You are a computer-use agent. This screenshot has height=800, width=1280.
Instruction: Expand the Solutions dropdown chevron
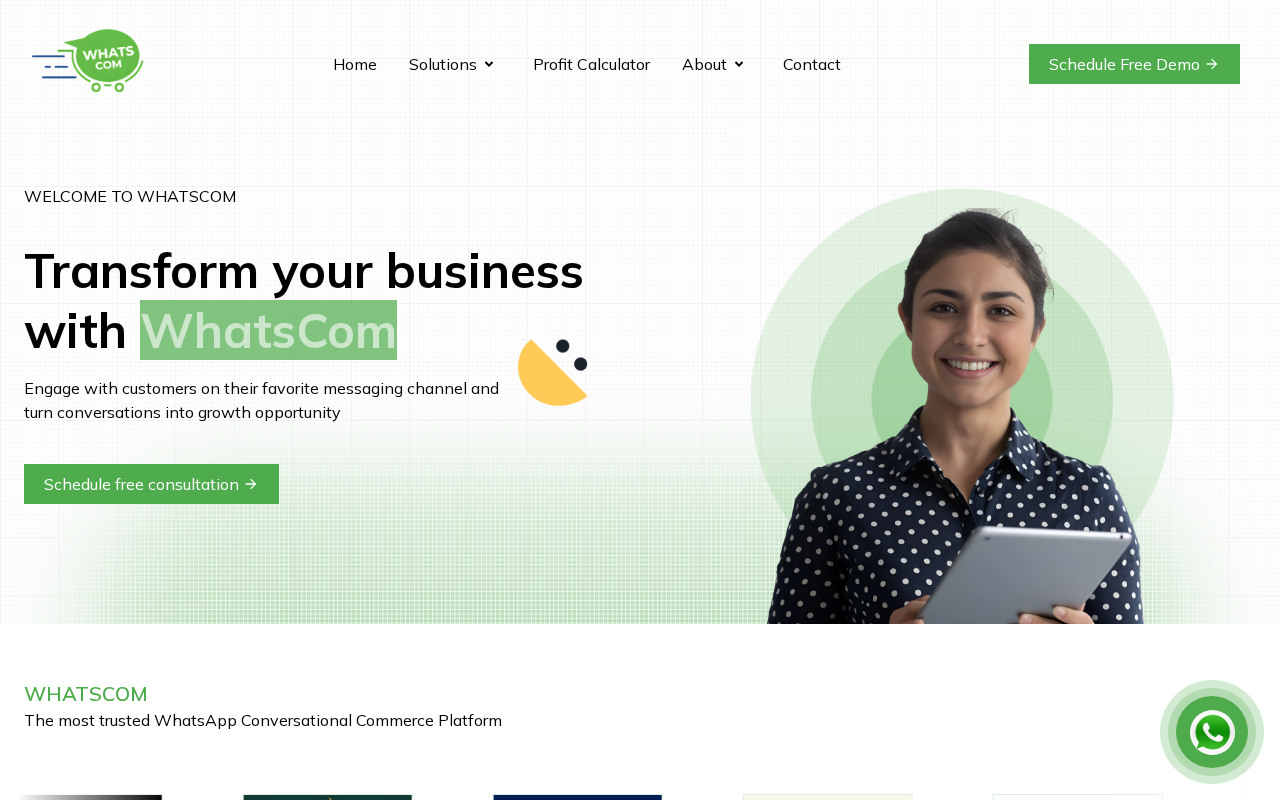489,64
